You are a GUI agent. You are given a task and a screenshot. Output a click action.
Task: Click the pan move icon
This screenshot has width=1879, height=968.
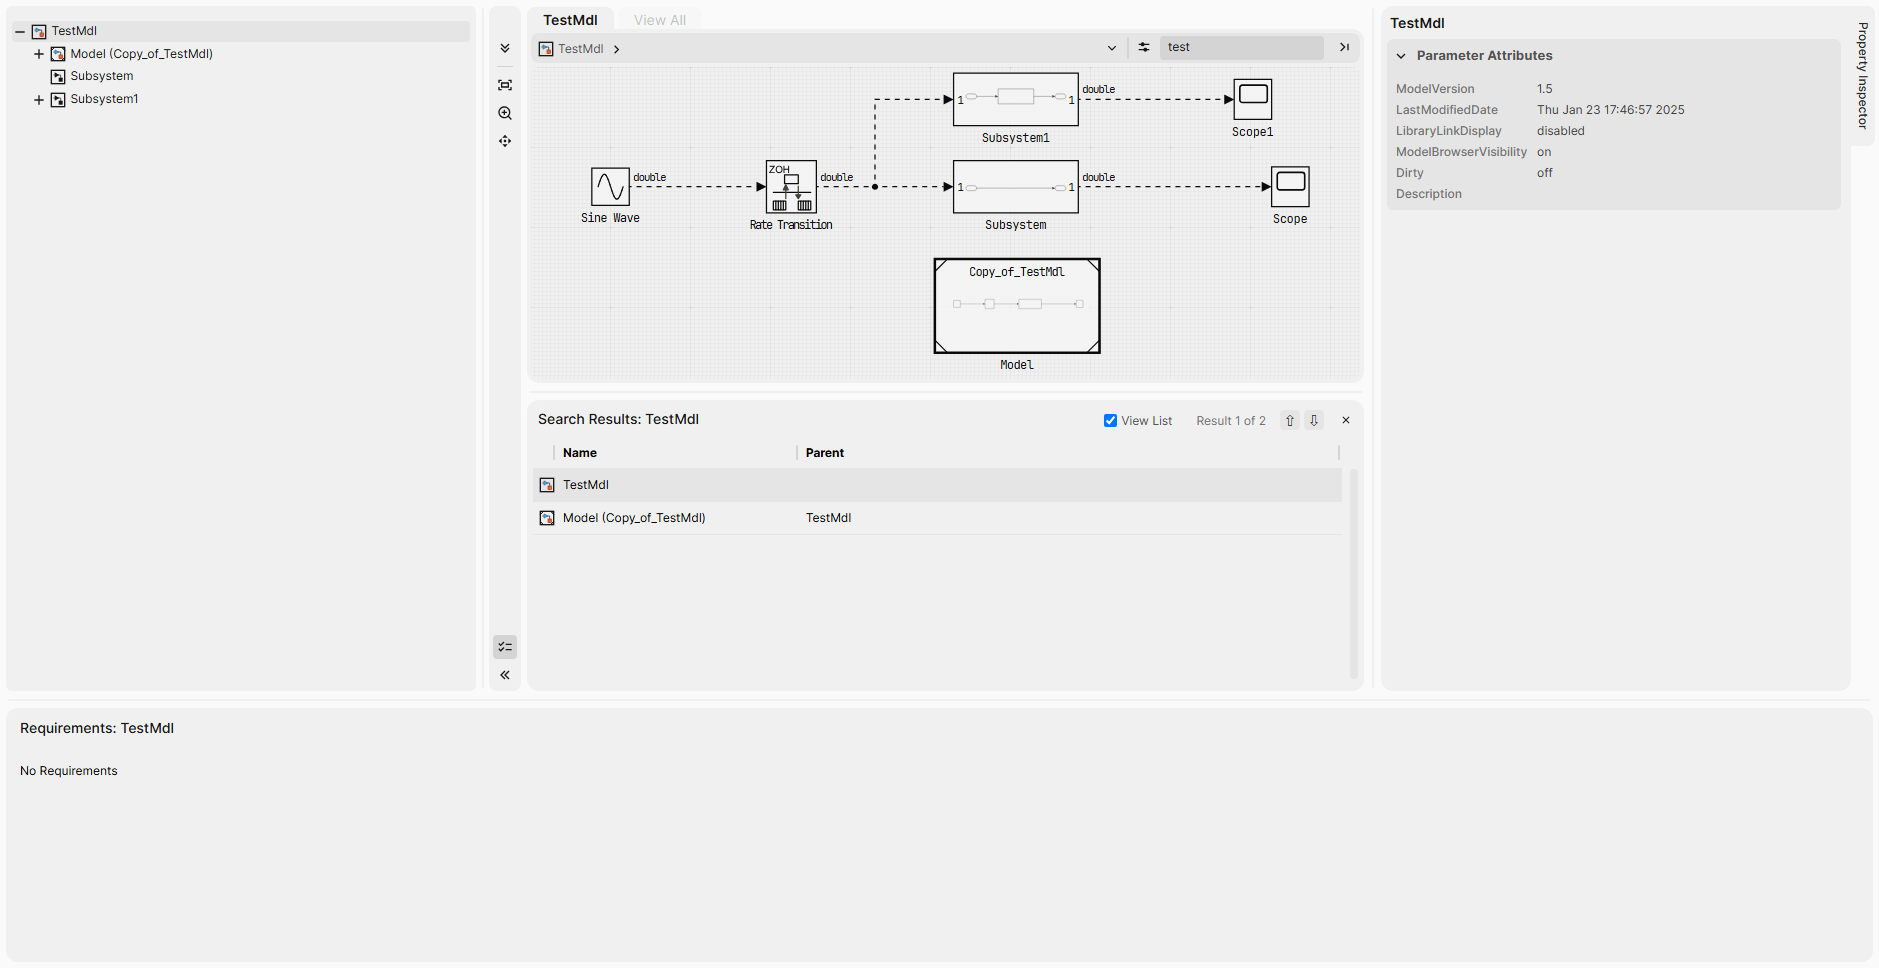[505, 141]
